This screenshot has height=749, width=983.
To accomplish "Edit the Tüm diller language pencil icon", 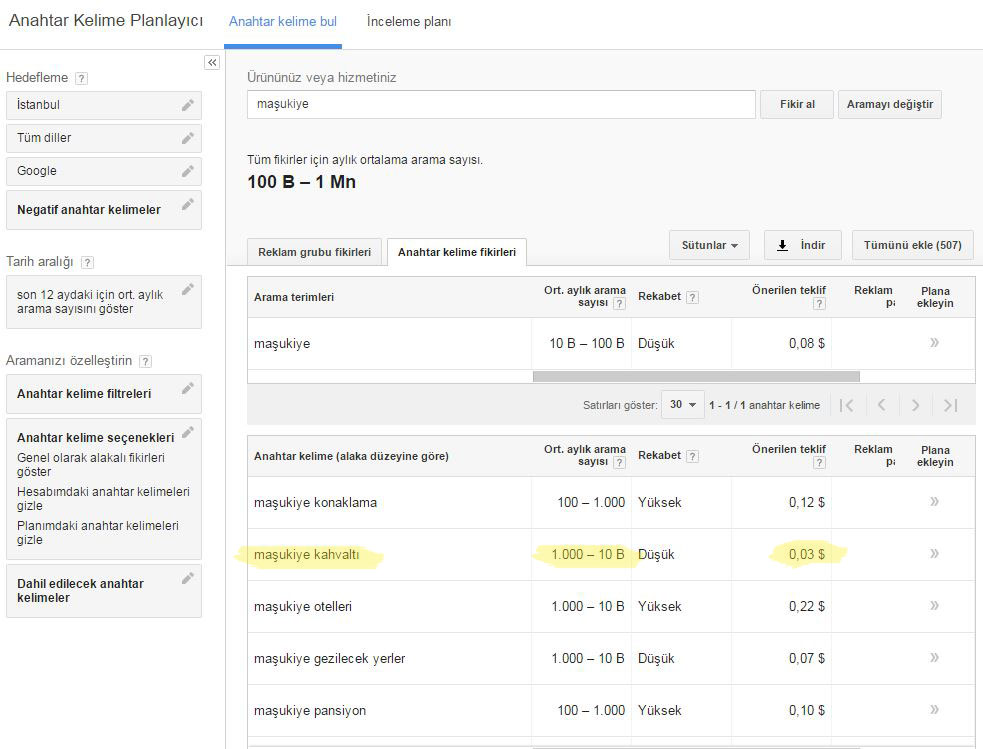I will pyautogui.click(x=187, y=138).
